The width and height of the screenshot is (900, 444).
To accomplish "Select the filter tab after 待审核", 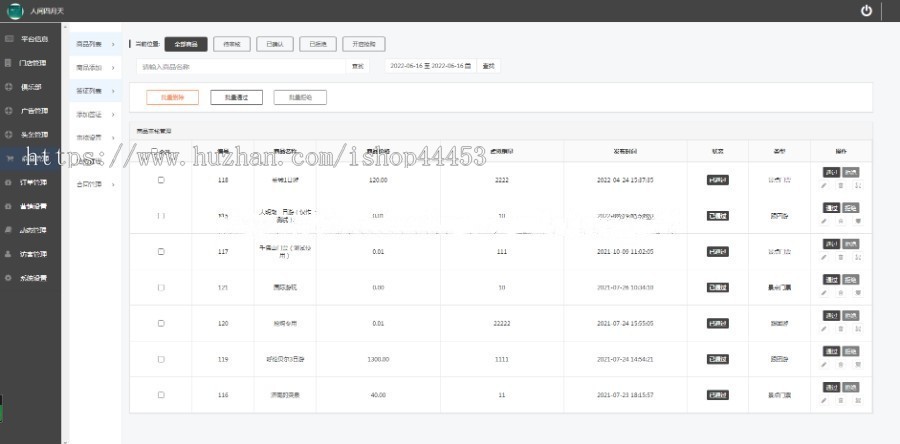I will [x=274, y=44].
